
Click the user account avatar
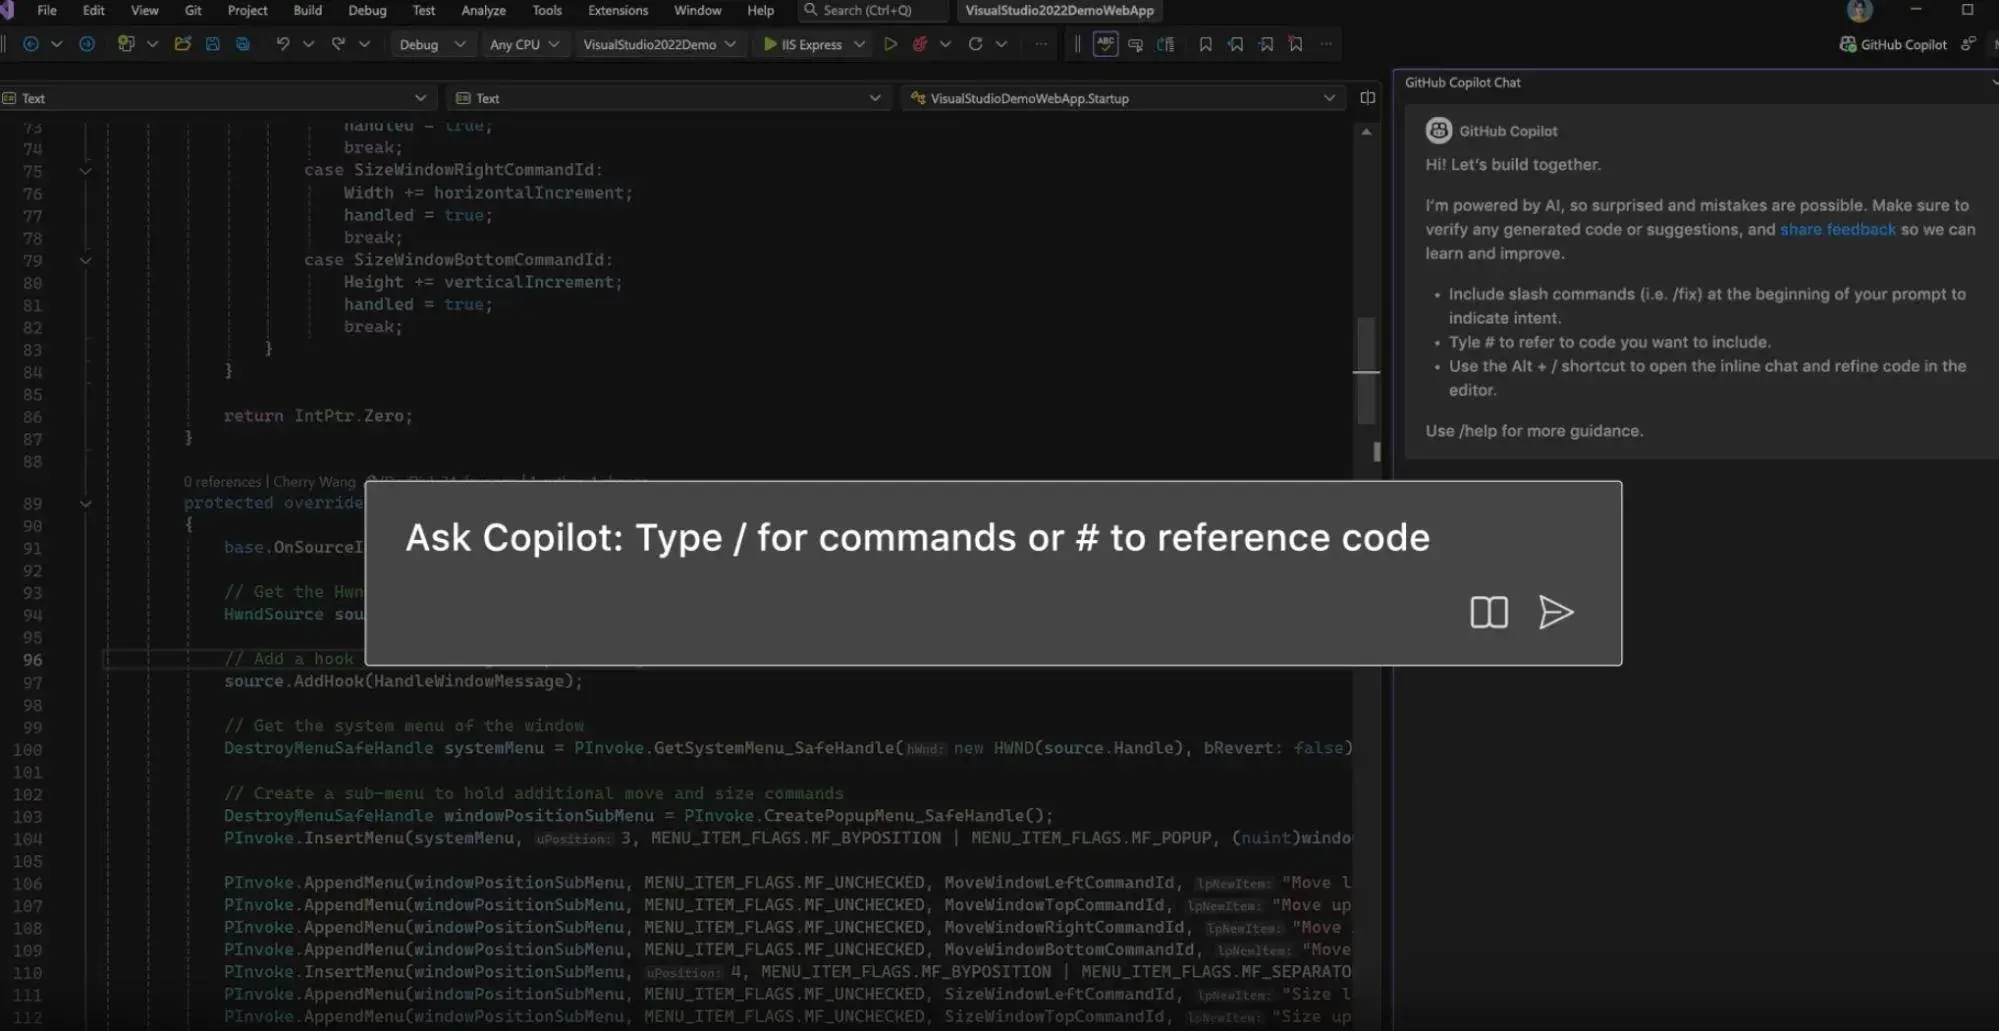1860,11
